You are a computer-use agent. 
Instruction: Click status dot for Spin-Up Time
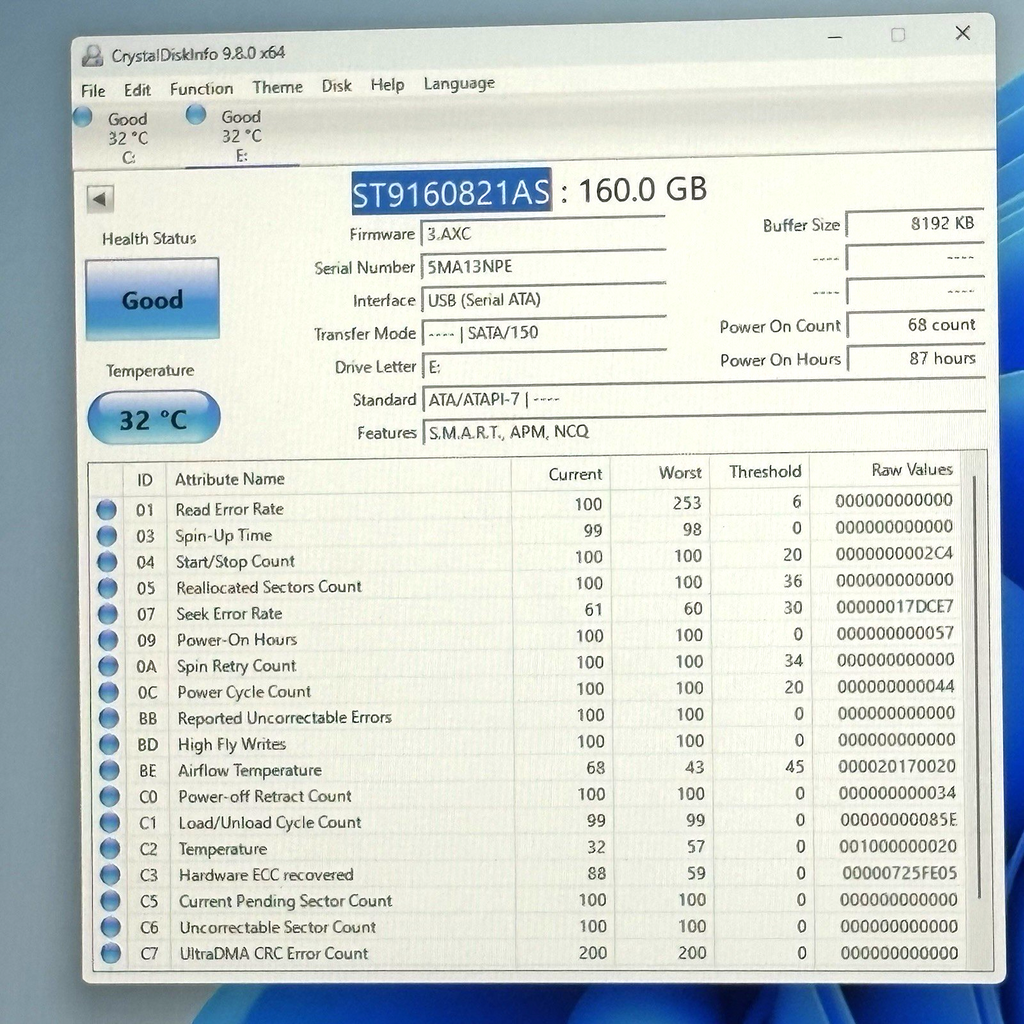coord(107,536)
